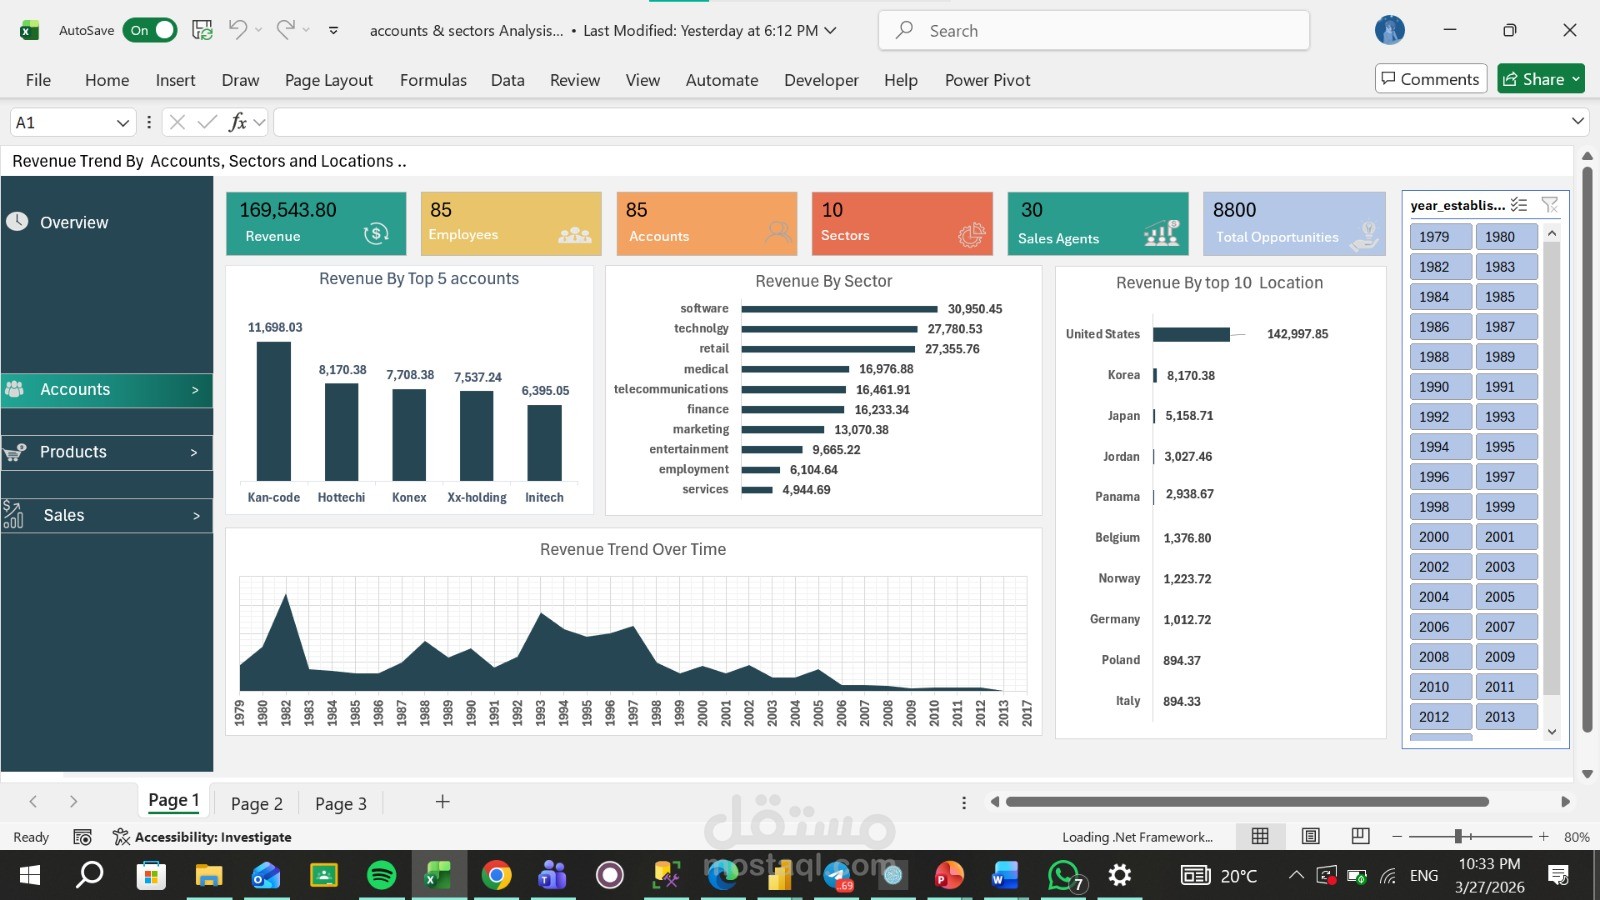Screen dimensions: 1600x900
Task: Select the multi-select icon on year_establis slicer
Action: (1521, 204)
